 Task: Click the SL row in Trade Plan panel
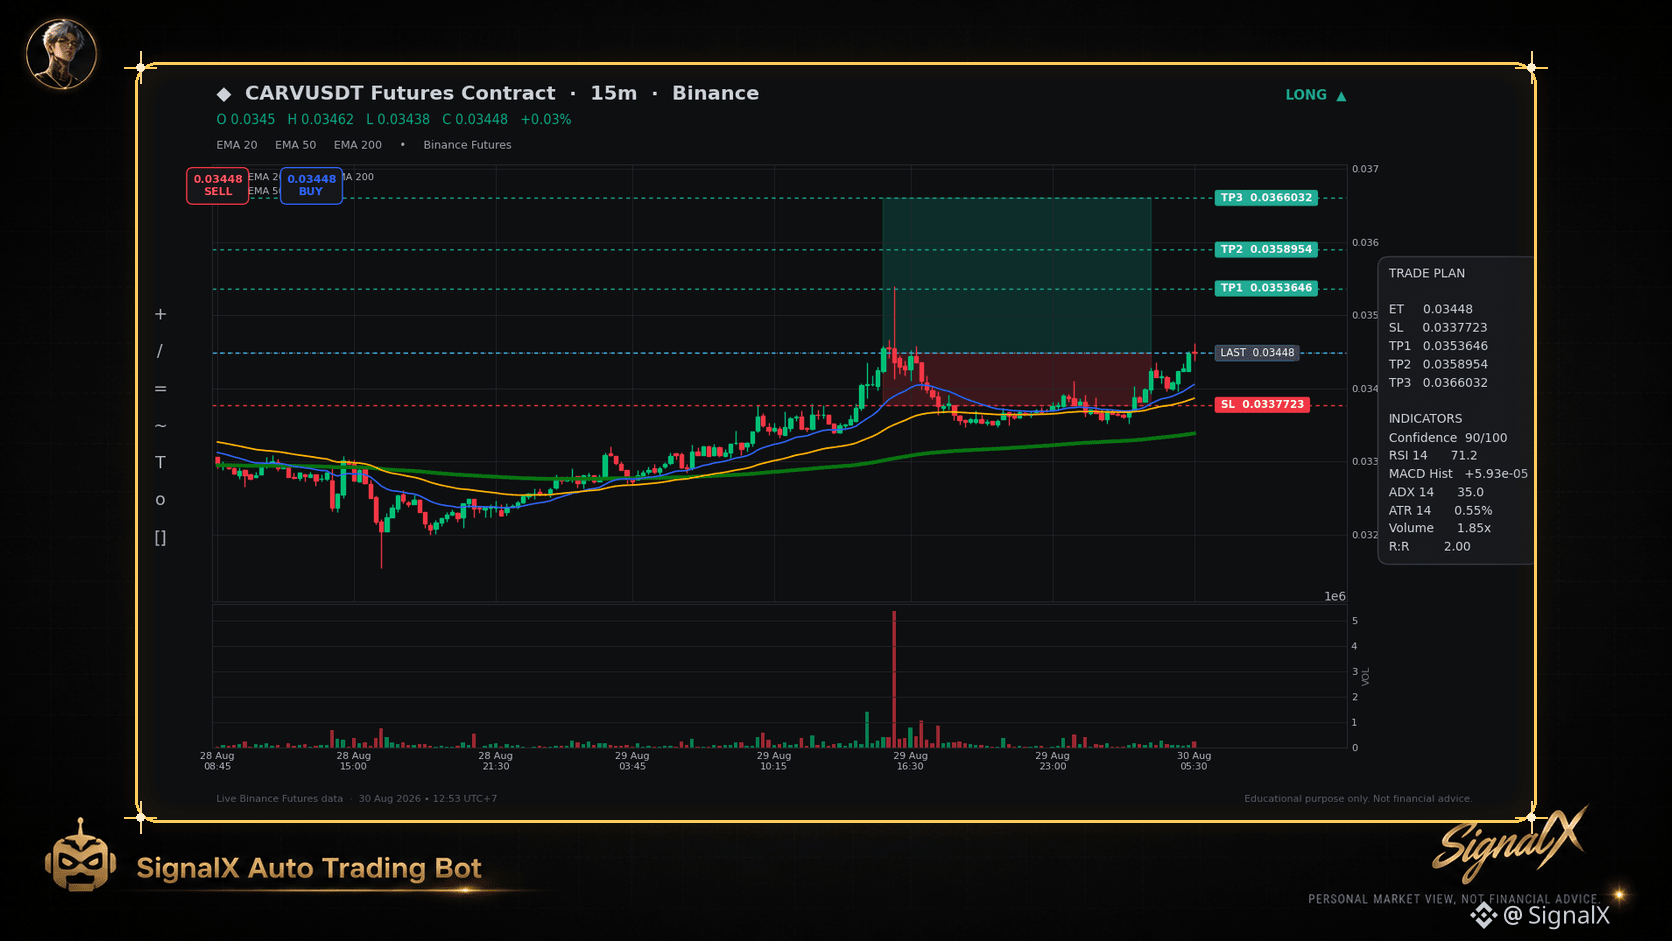1438,328
